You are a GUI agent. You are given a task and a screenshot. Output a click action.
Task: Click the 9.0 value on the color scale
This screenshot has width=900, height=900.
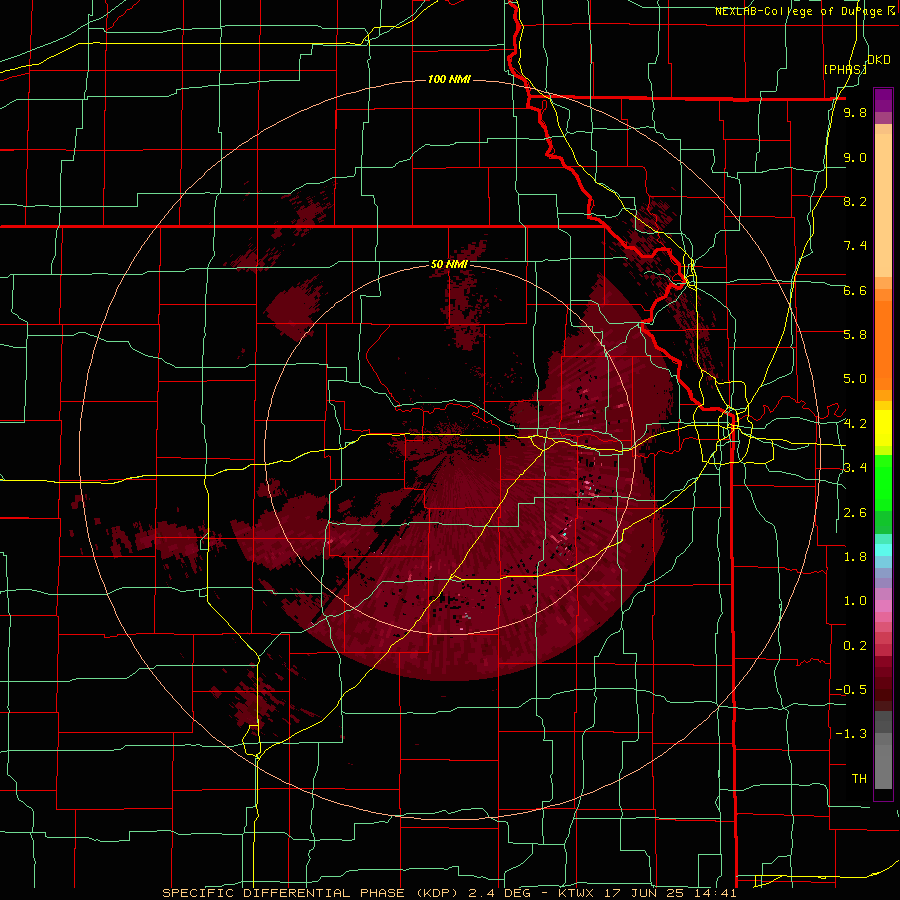pyautogui.click(x=855, y=158)
